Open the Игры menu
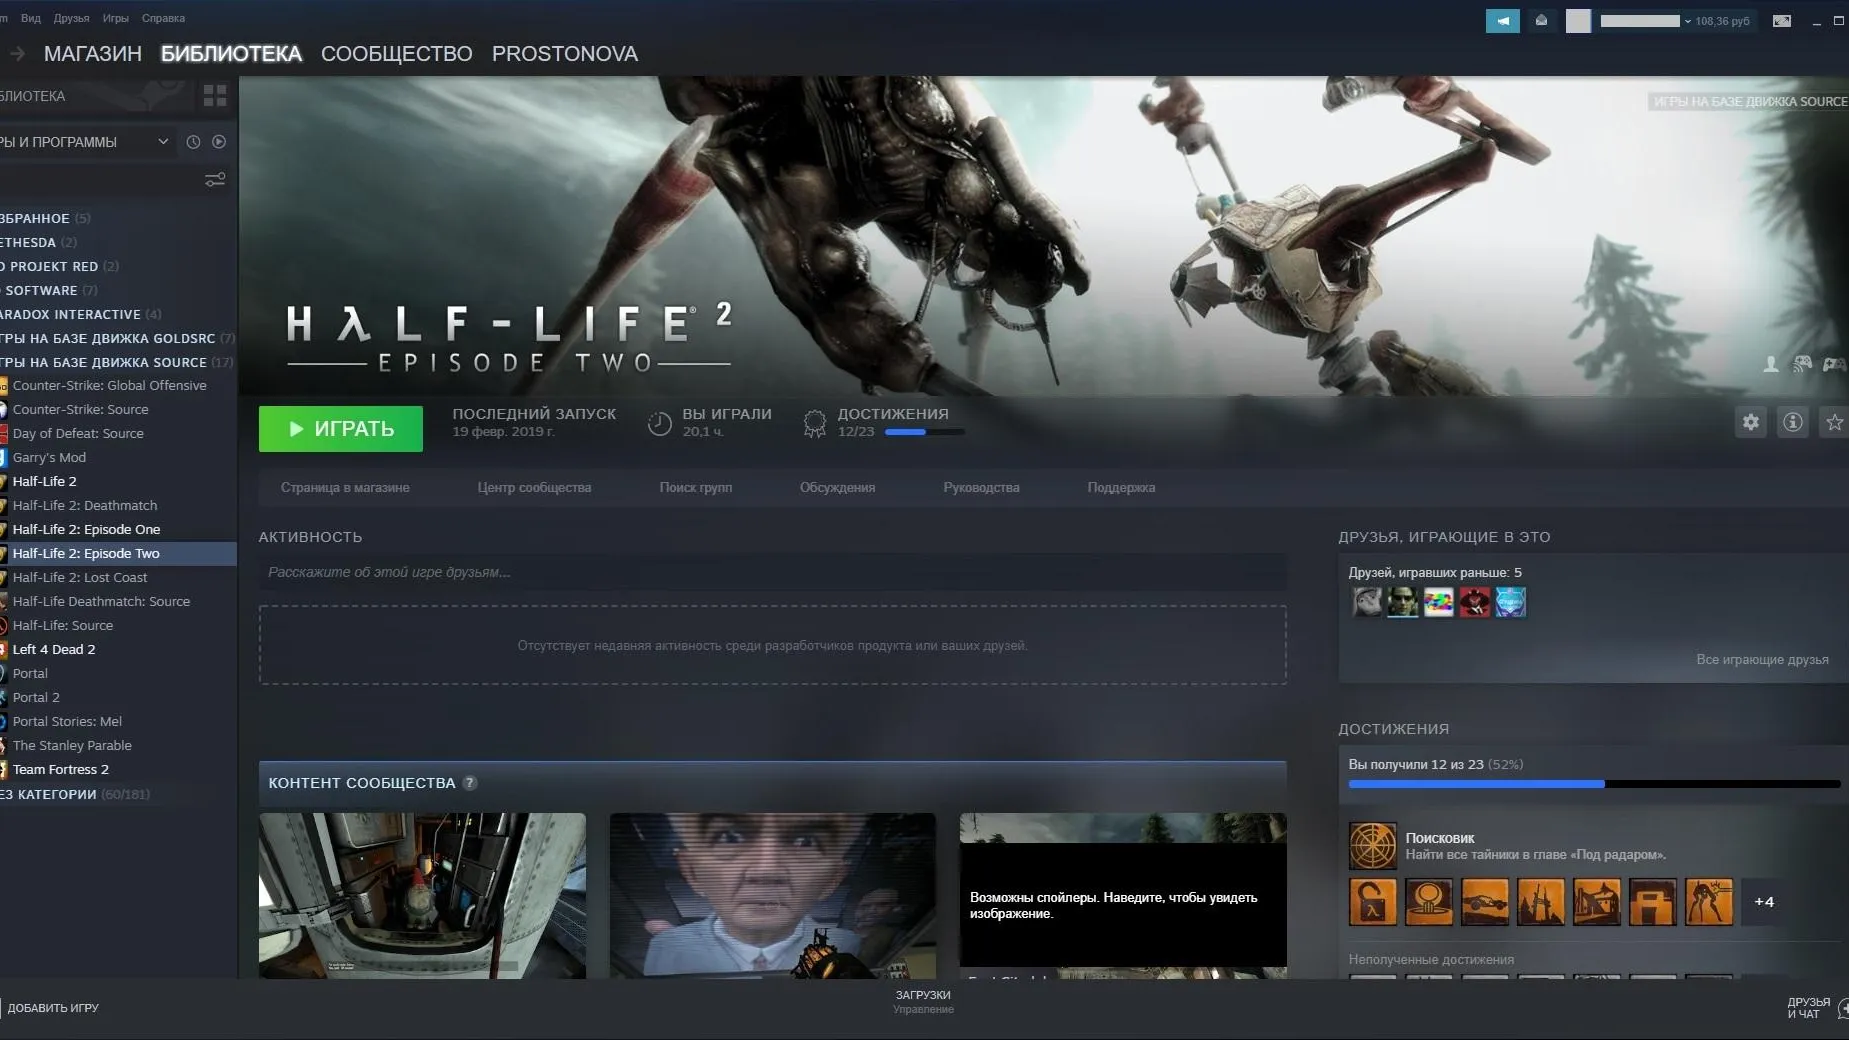1849x1040 pixels. click(x=115, y=18)
